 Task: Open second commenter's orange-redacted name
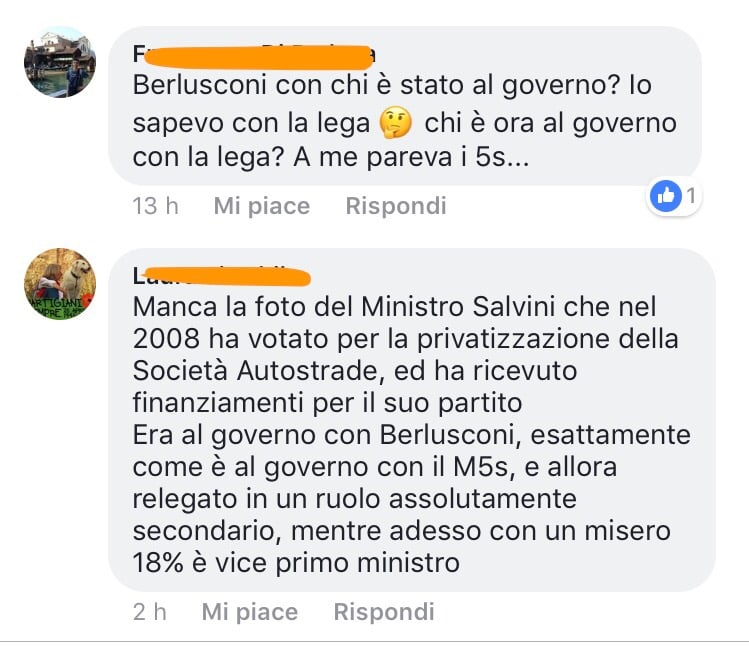[x=222, y=276]
